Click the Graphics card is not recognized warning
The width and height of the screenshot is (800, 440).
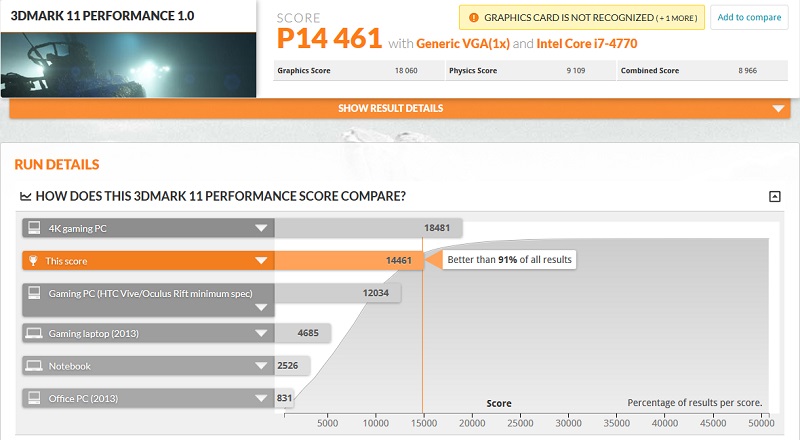(582, 18)
